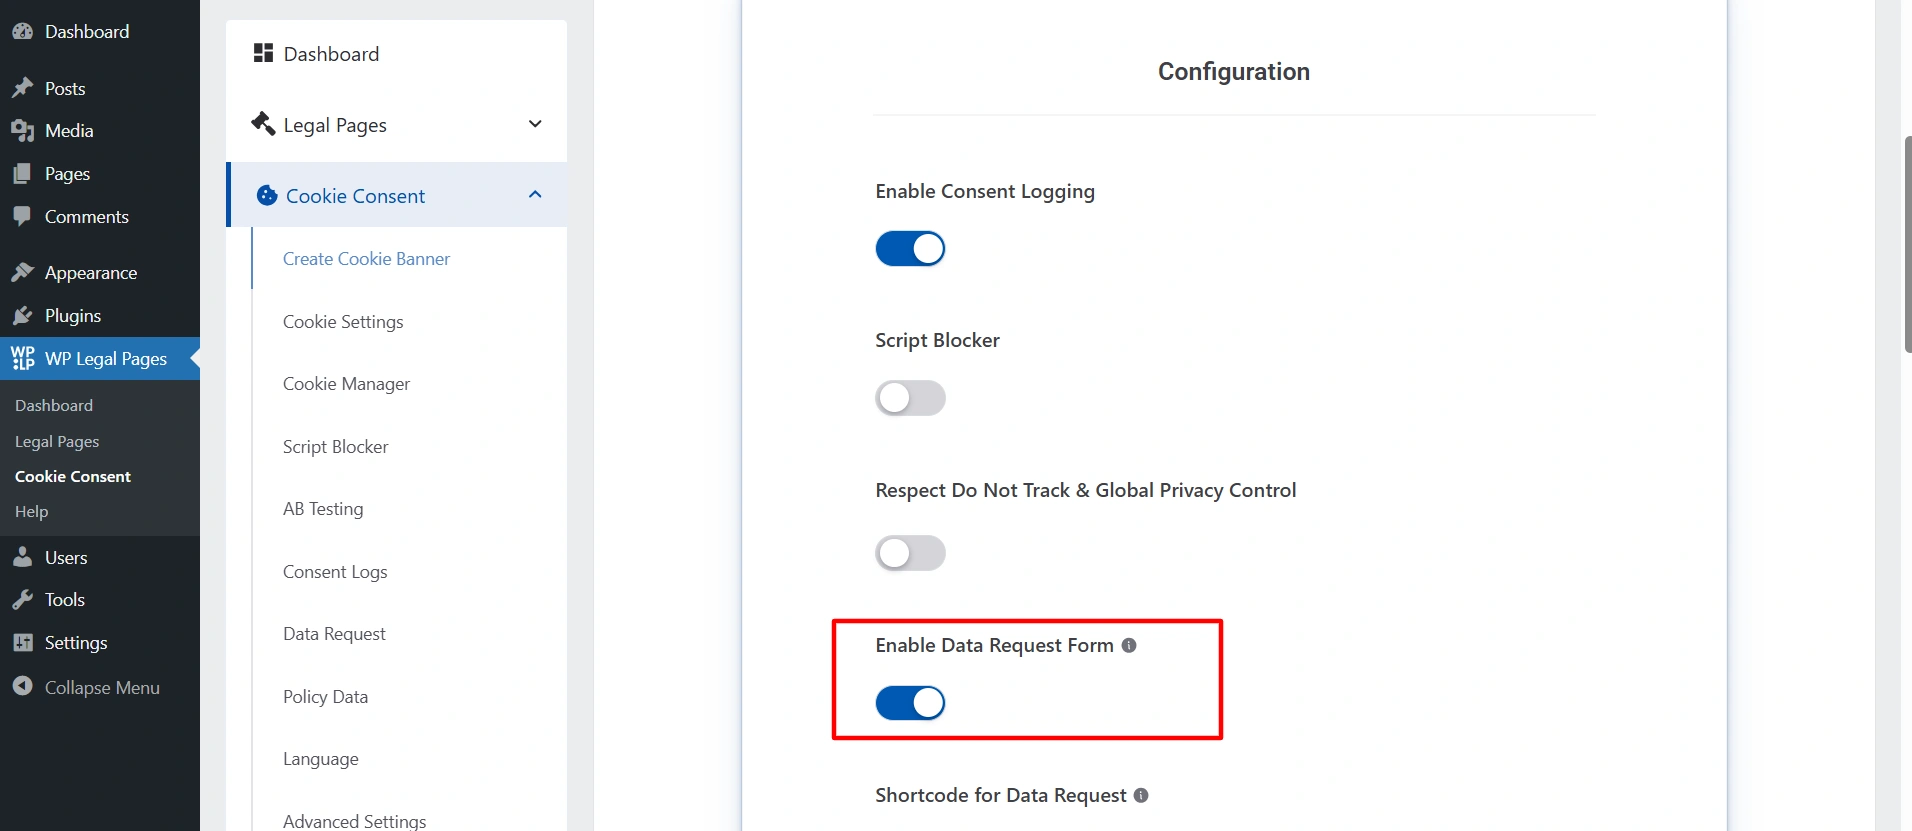This screenshot has width=1912, height=831.
Task: Turn on the Script Blocker toggle
Action: tap(910, 398)
